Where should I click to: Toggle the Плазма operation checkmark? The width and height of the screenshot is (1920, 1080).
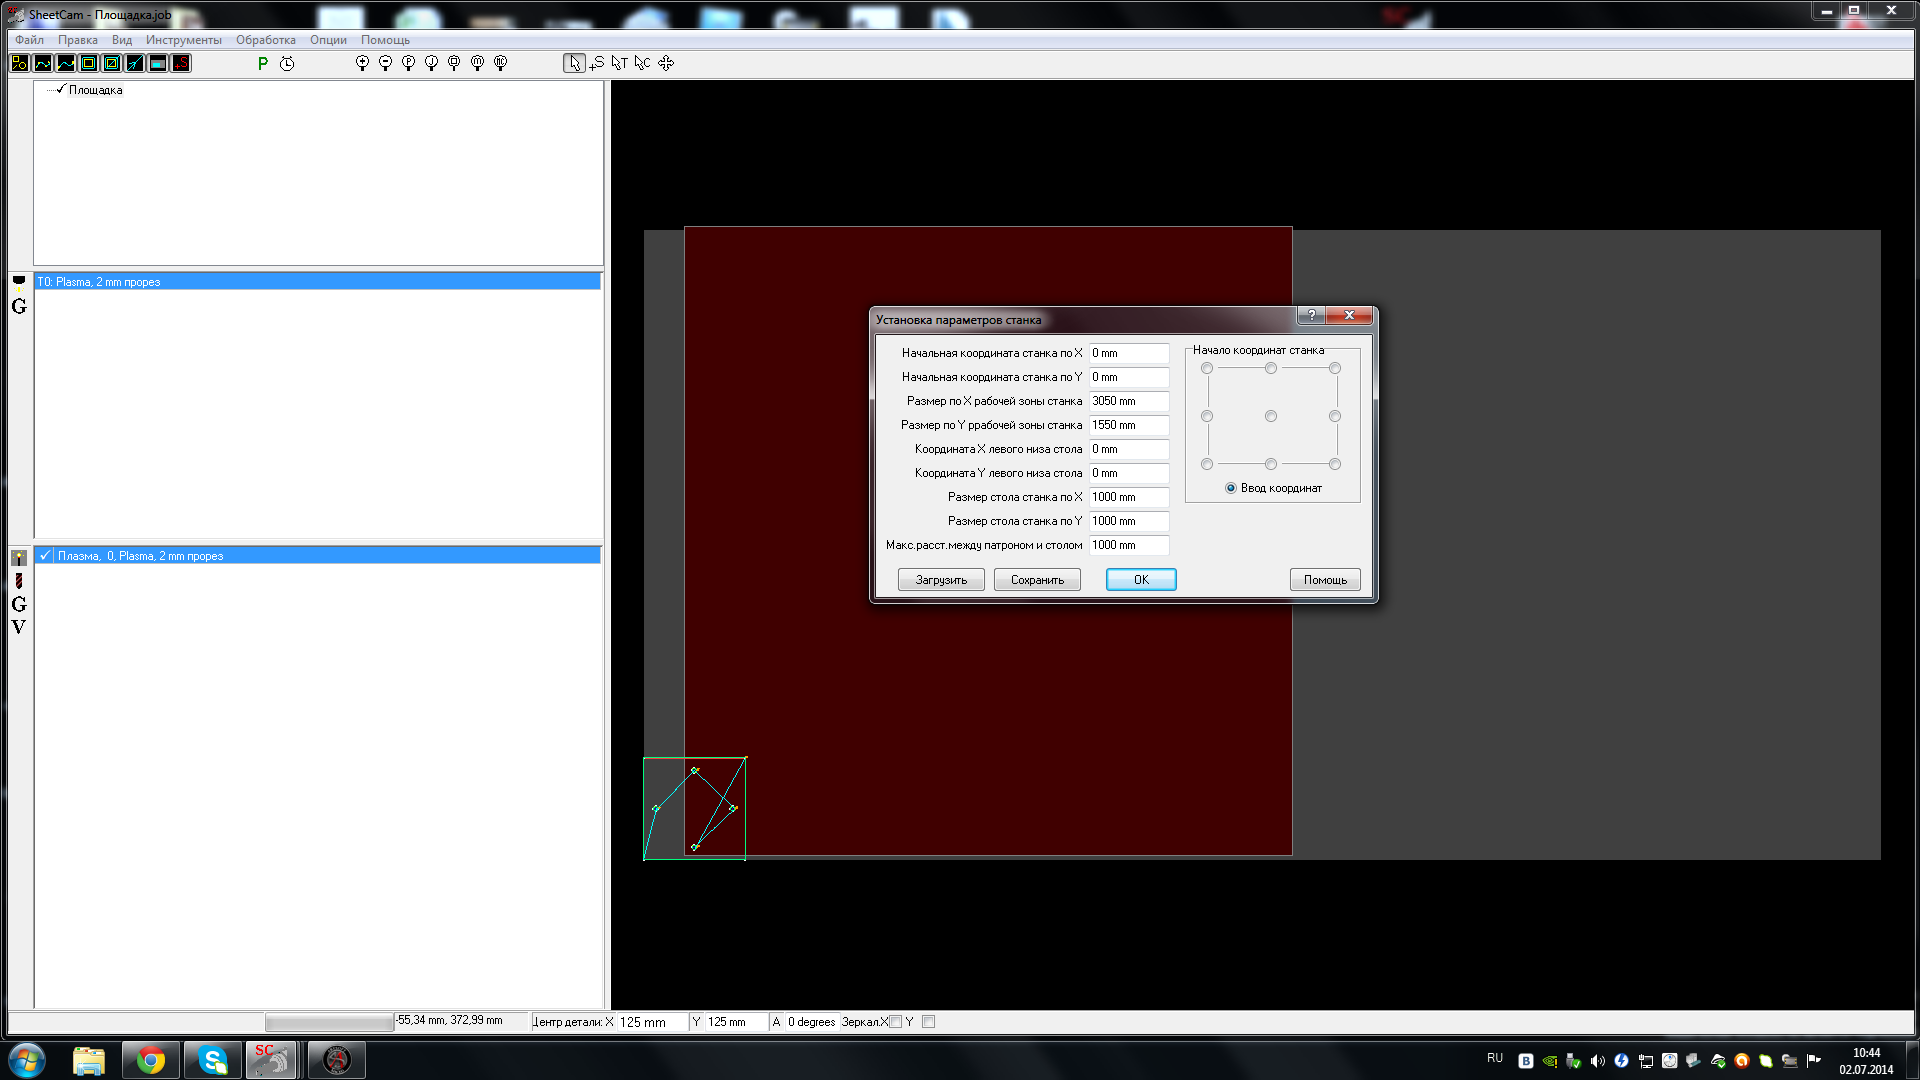[x=45, y=556]
